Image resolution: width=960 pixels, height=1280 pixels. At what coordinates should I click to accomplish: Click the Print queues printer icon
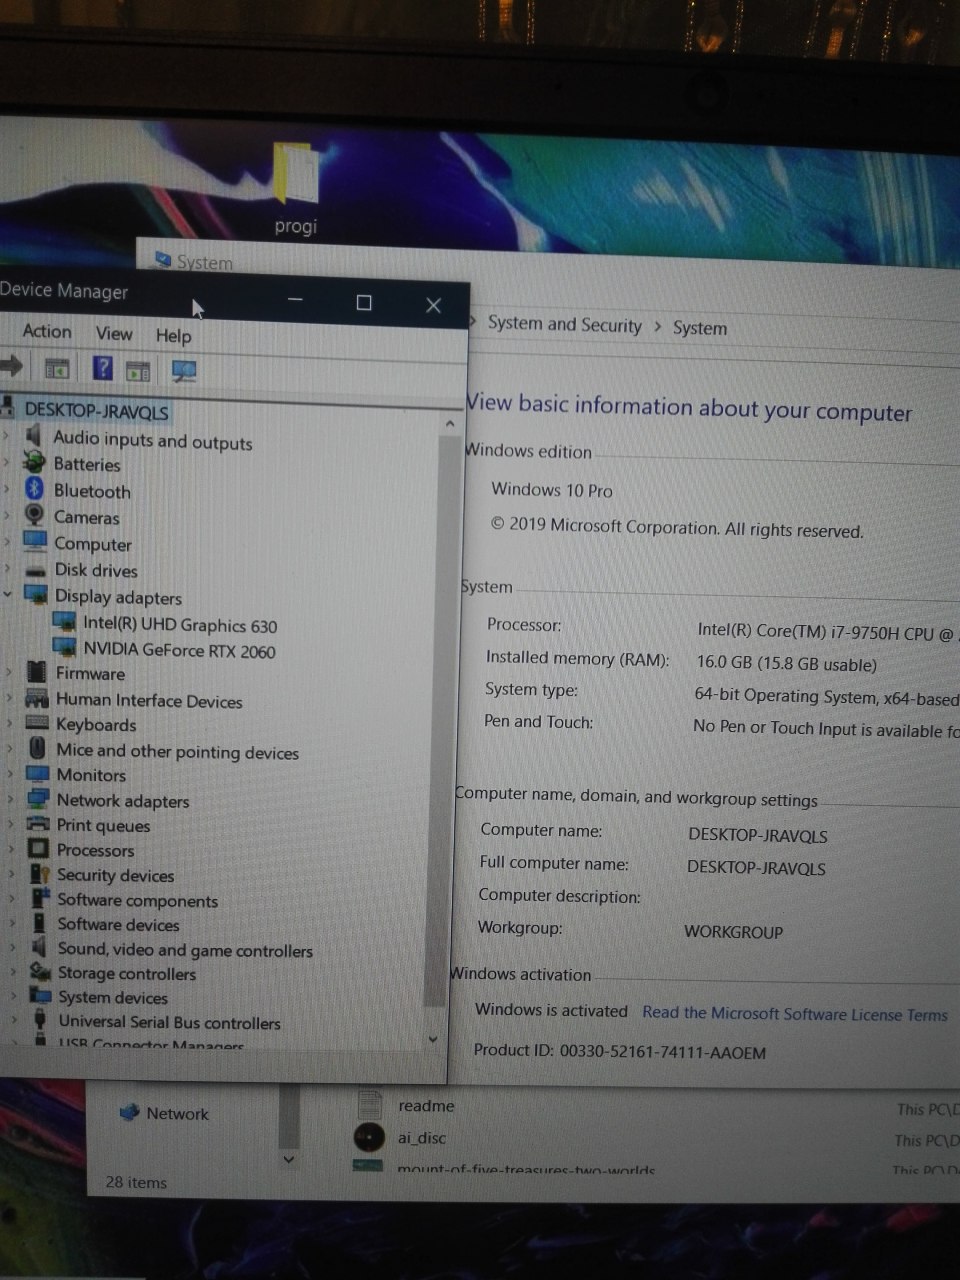[x=38, y=823]
